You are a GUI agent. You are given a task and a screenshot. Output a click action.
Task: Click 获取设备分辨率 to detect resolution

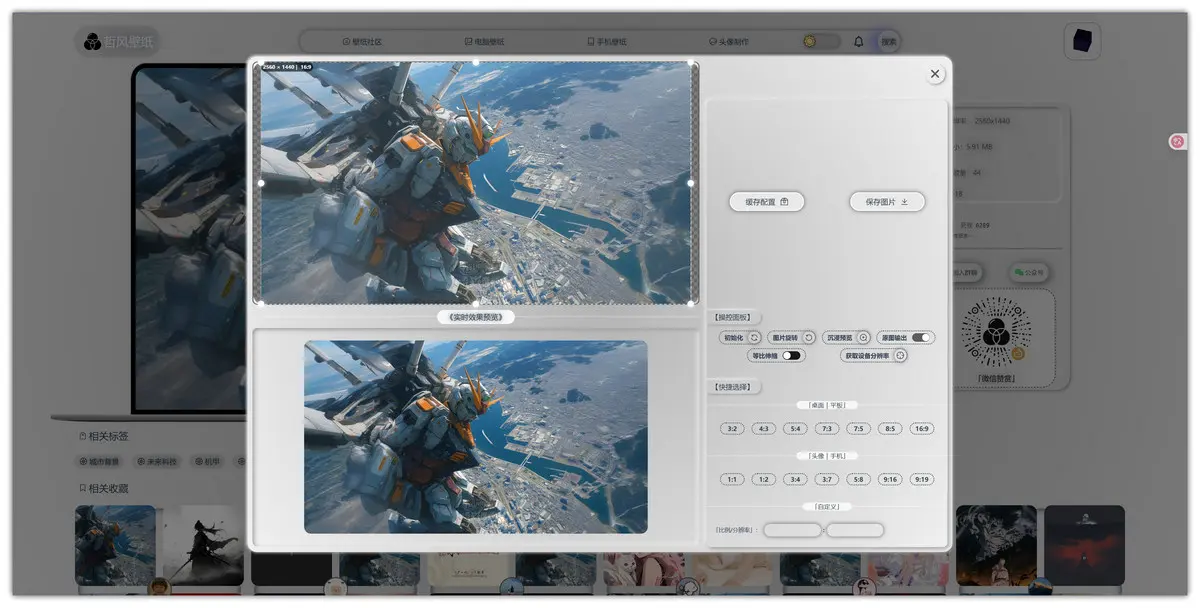(x=874, y=355)
